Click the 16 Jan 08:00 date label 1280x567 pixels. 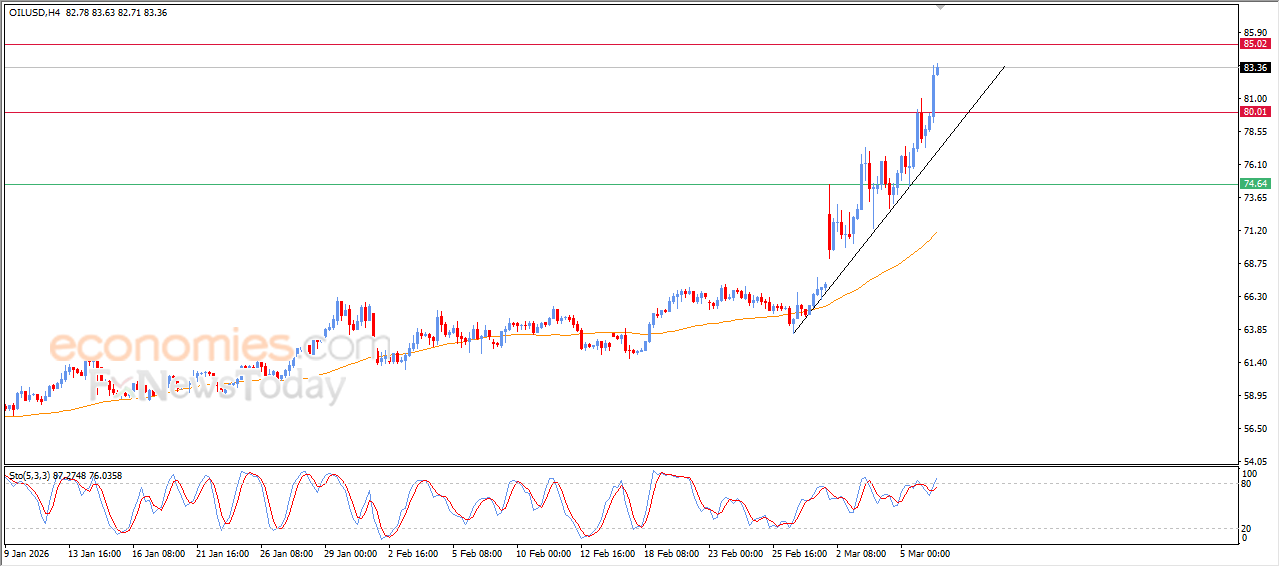tap(158, 552)
